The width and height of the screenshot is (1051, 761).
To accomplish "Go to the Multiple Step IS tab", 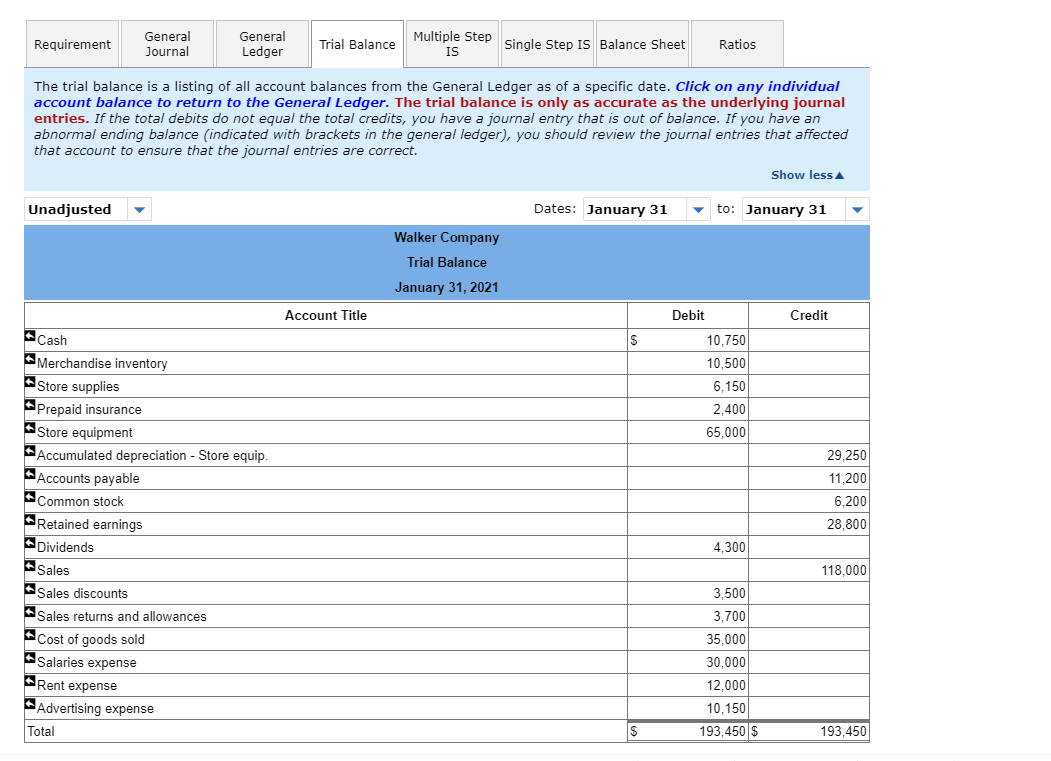I will (452, 43).
